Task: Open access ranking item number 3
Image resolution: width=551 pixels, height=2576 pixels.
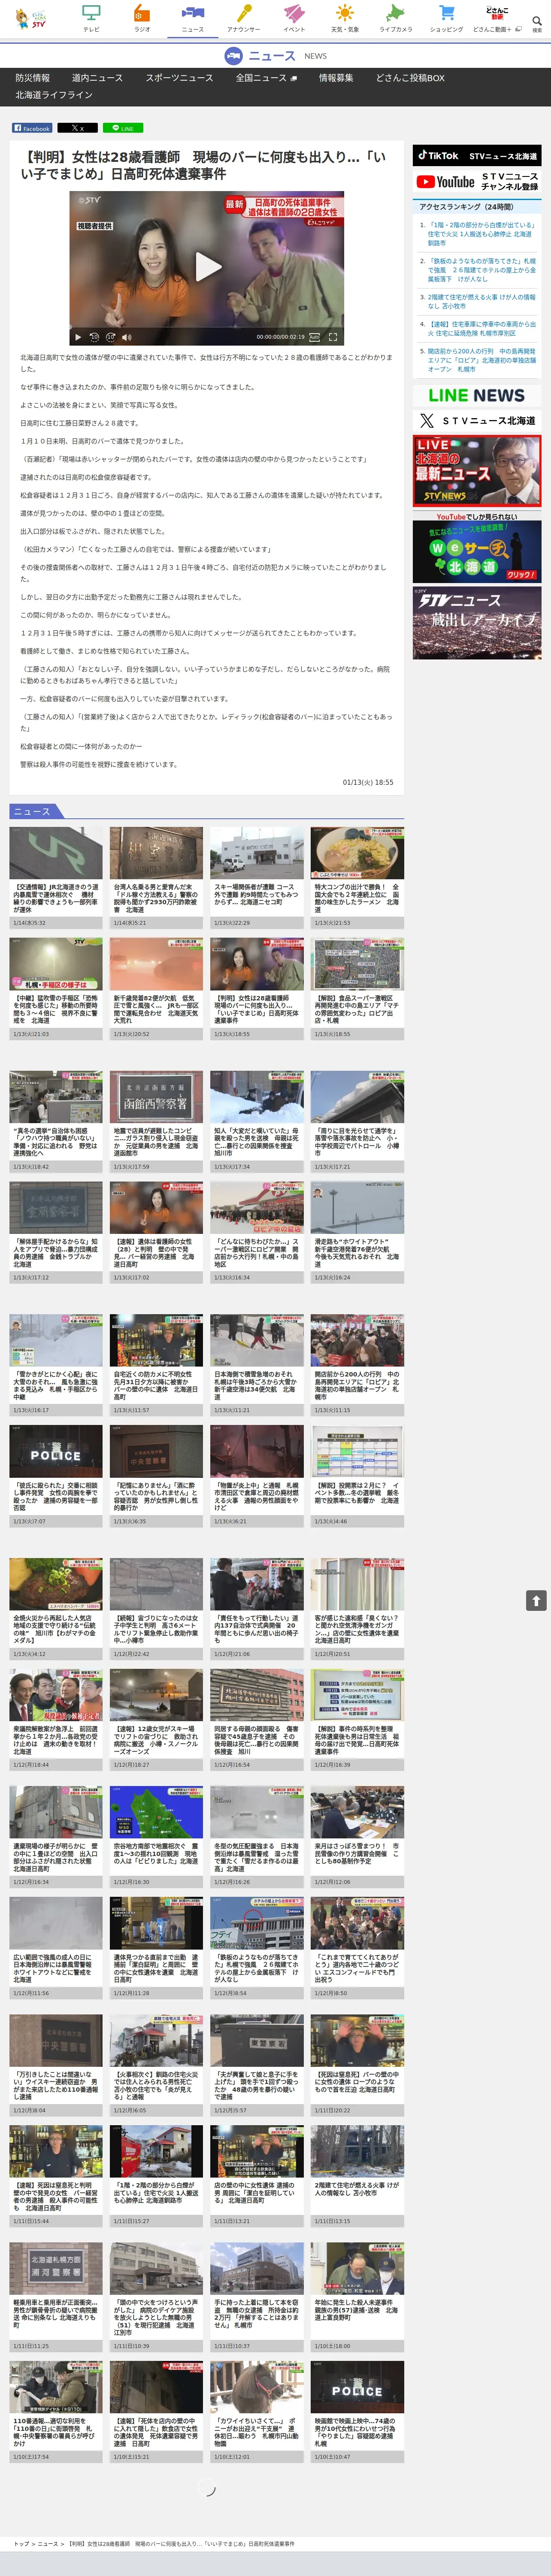Action: click(482, 302)
